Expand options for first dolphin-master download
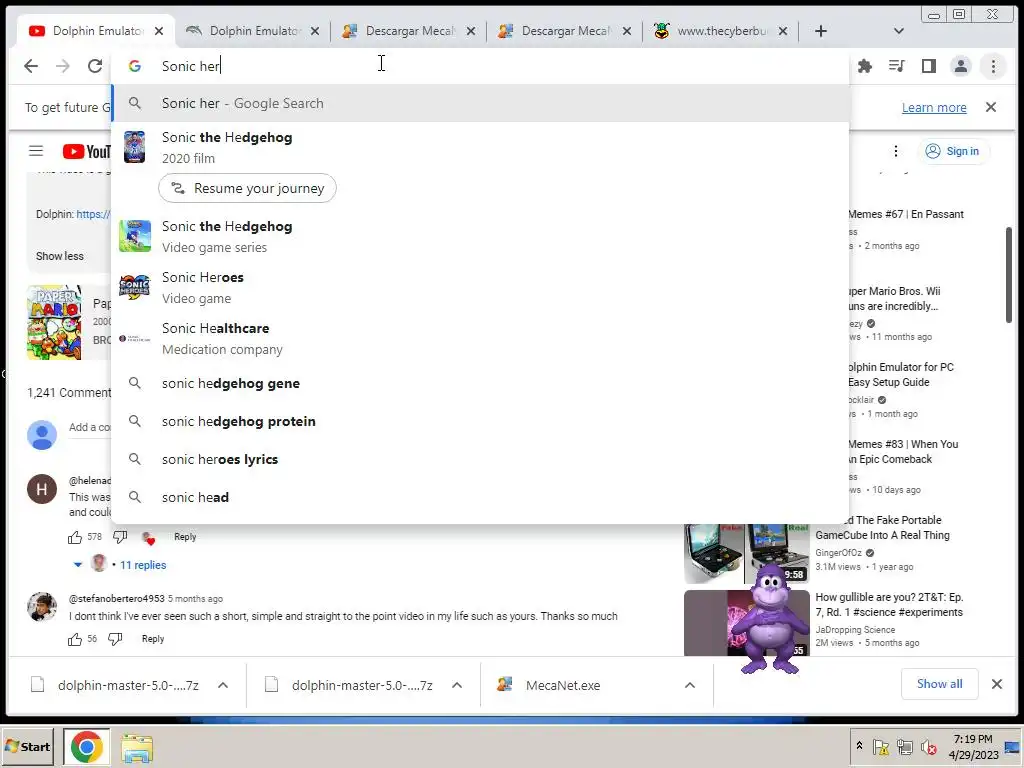 223,685
